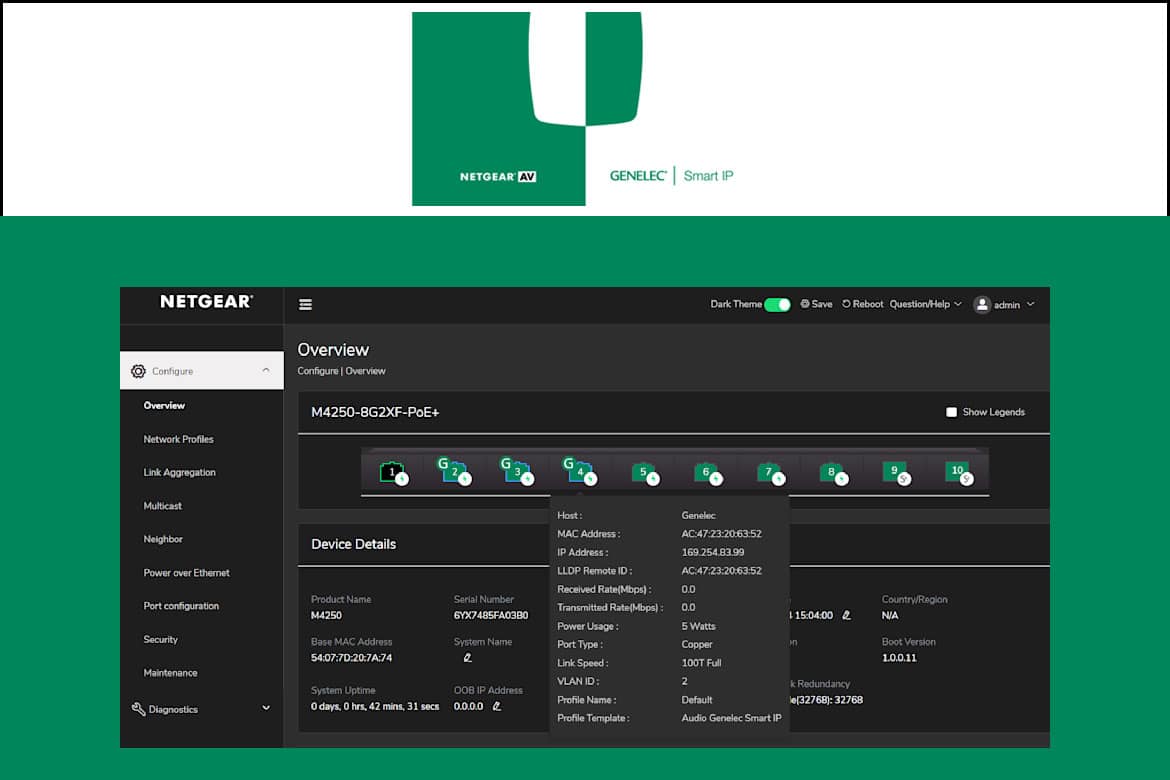Toggle the Dark Theme switch
This screenshot has width=1170, height=780.
pyautogui.click(x=777, y=305)
